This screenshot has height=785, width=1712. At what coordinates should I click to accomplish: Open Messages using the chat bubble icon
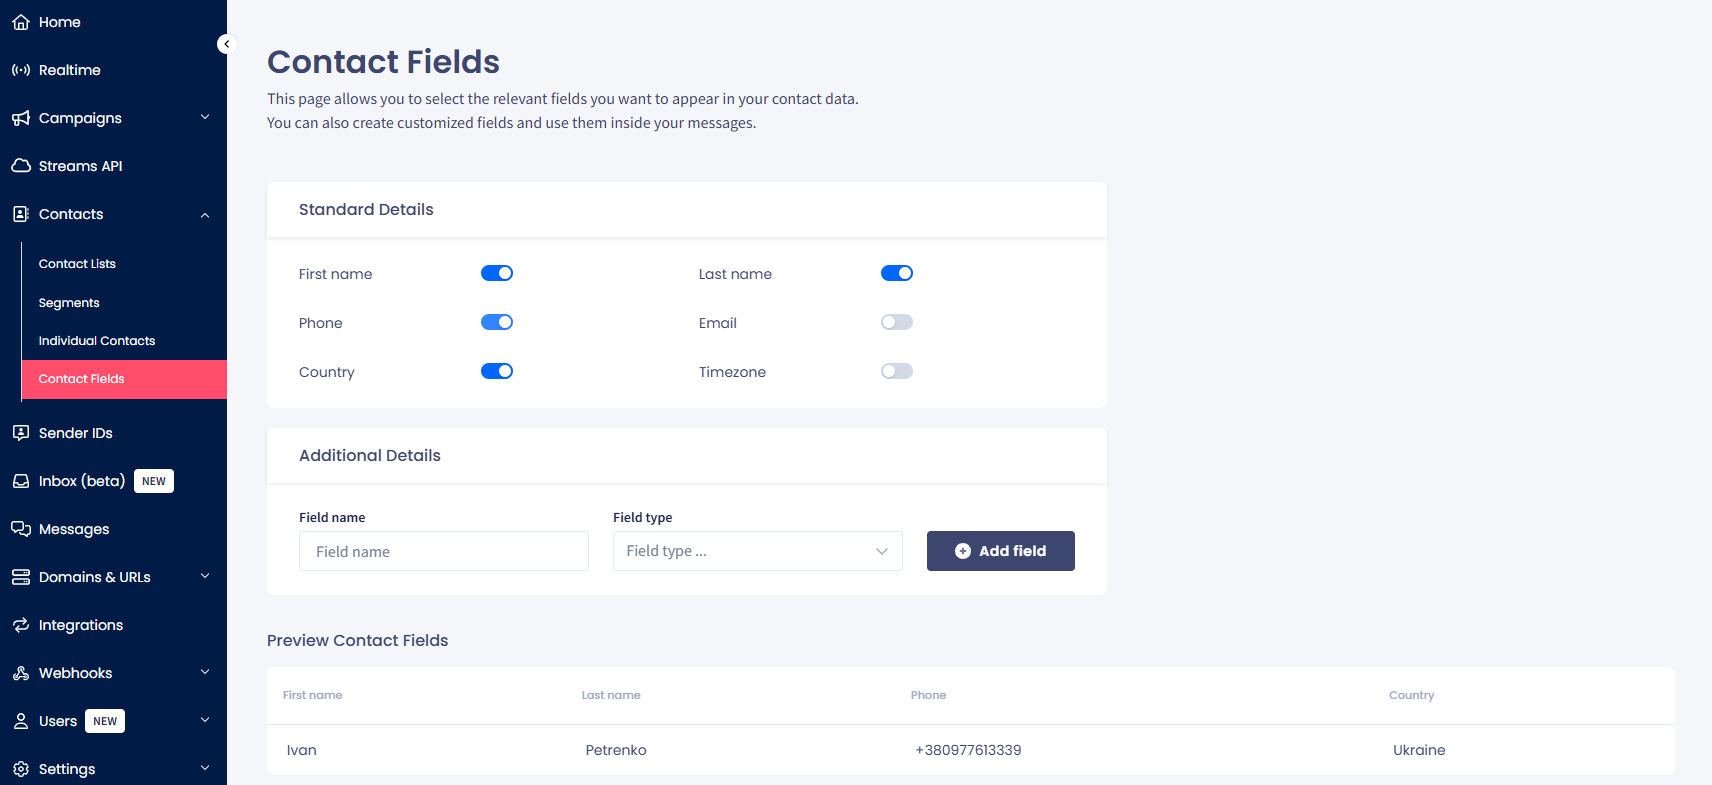click(20, 528)
